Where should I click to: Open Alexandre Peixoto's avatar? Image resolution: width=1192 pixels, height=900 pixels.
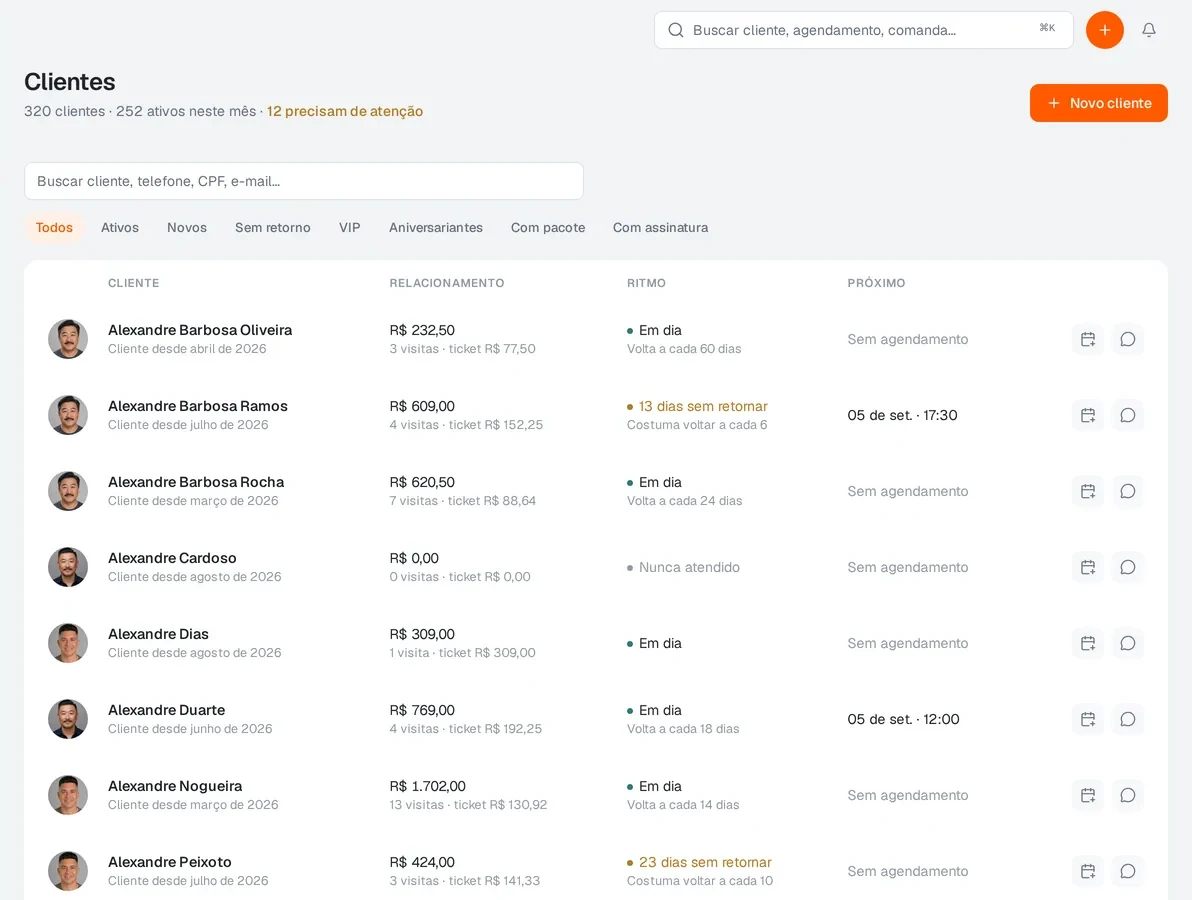[68, 871]
